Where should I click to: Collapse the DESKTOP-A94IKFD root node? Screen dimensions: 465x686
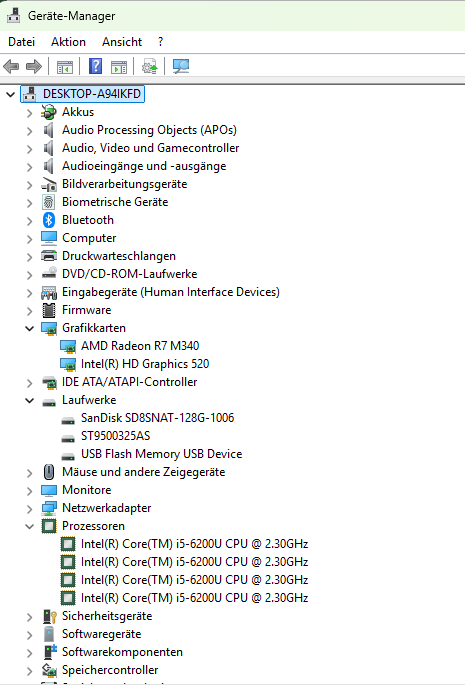(x=10, y=94)
